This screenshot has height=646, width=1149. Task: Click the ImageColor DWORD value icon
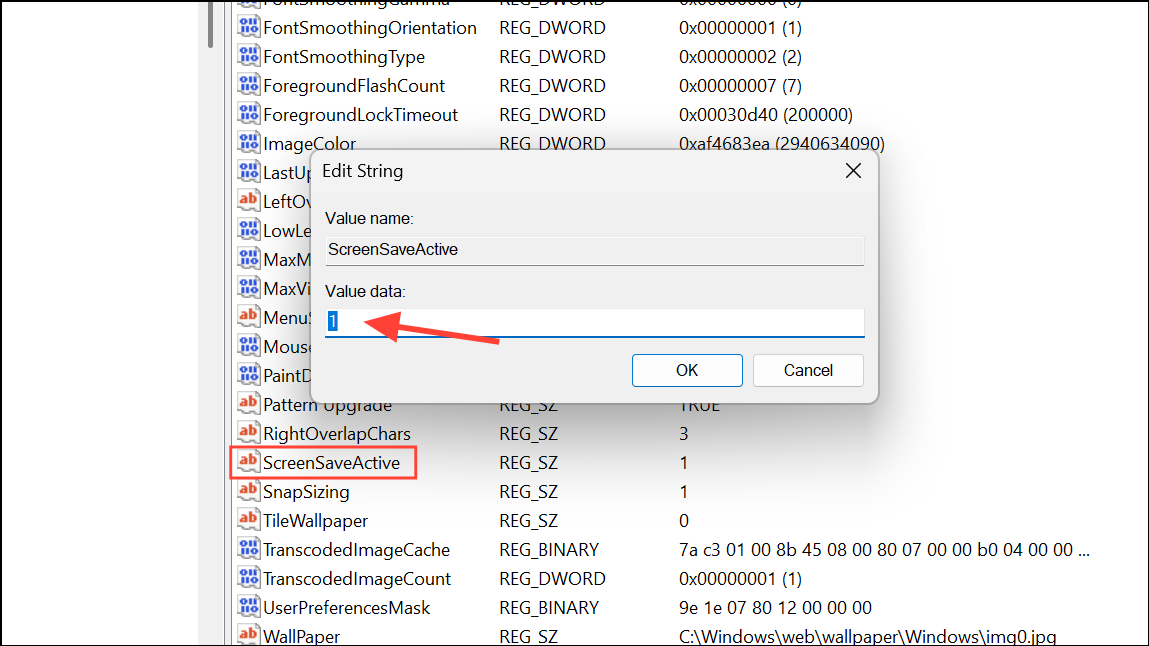[x=248, y=142]
